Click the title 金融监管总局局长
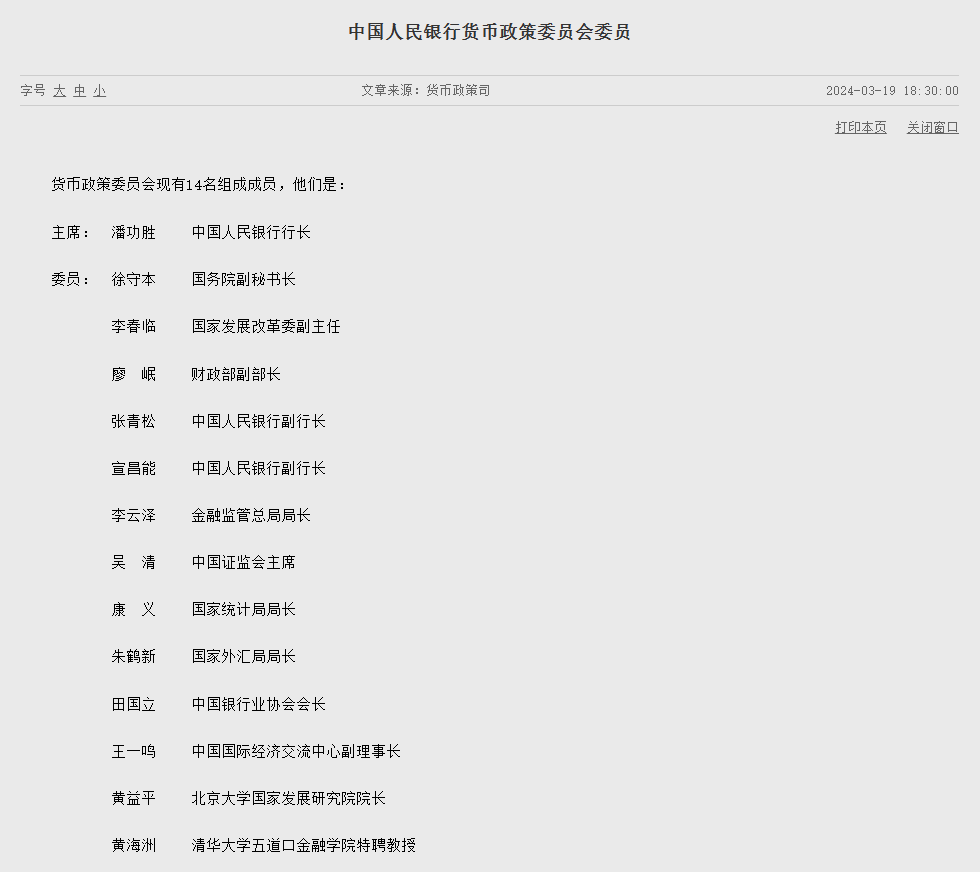The width and height of the screenshot is (980, 872). pyautogui.click(x=251, y=516)
